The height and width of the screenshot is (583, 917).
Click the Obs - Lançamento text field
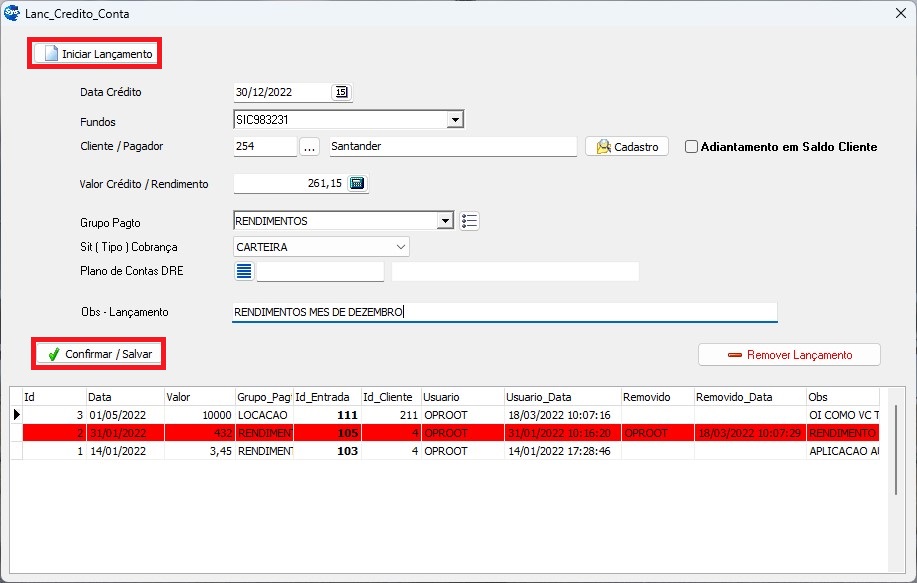(503, 312)
